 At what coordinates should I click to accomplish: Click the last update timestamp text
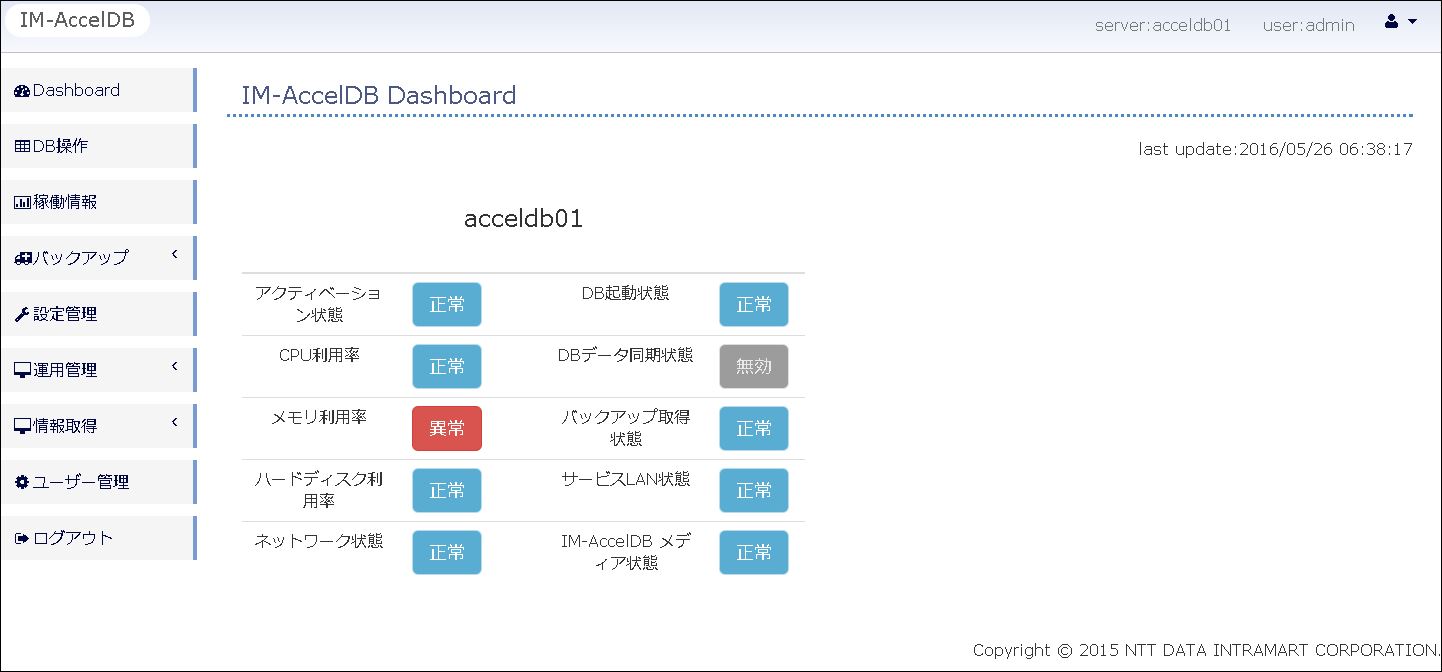click(x=1275, y=149)
